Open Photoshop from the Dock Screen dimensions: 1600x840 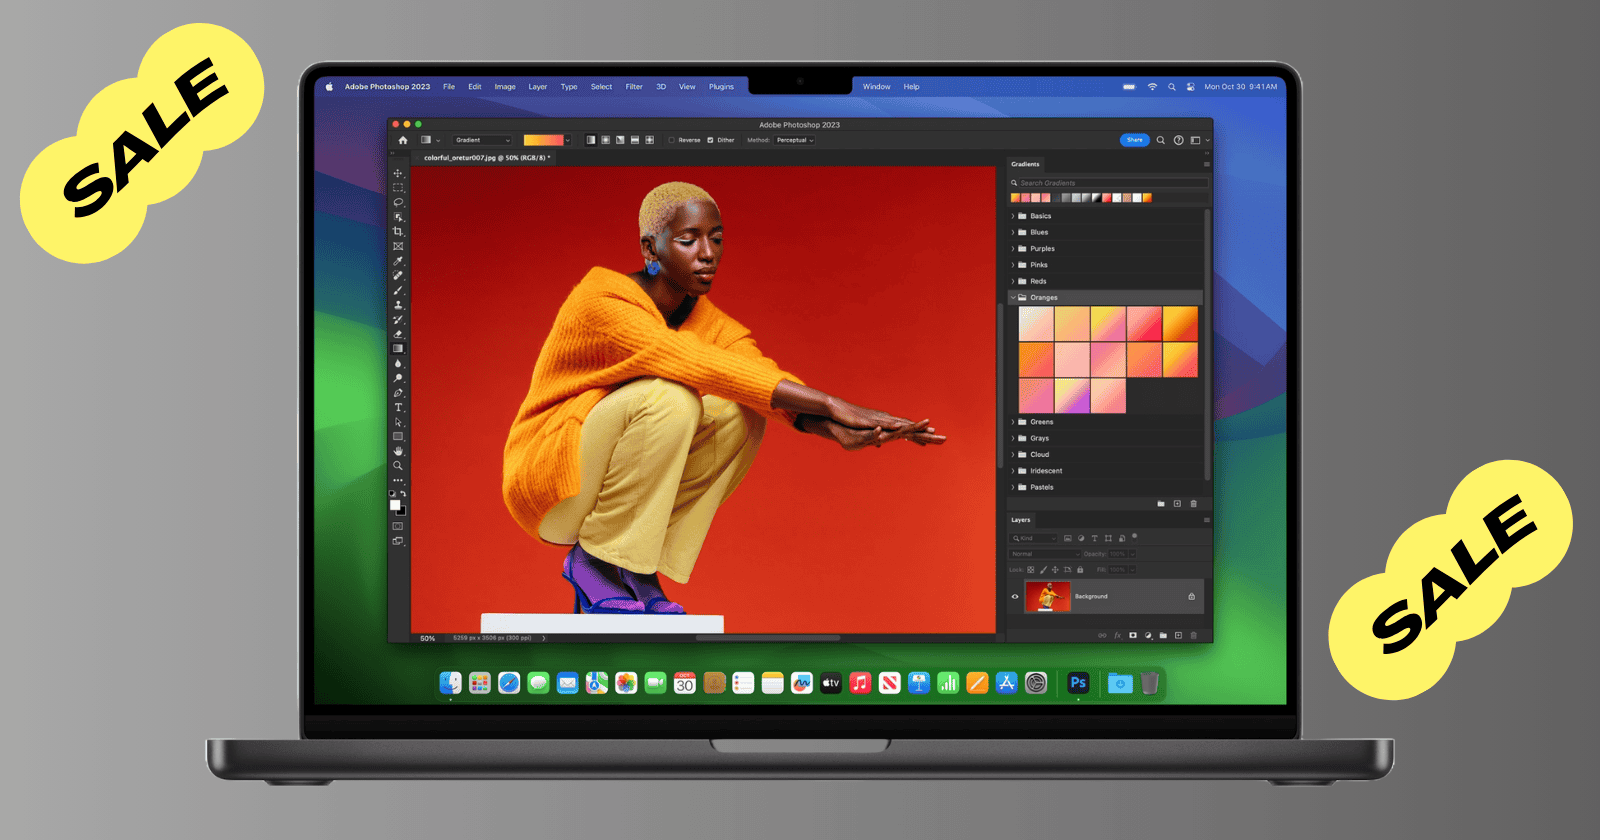[1077, 683]
